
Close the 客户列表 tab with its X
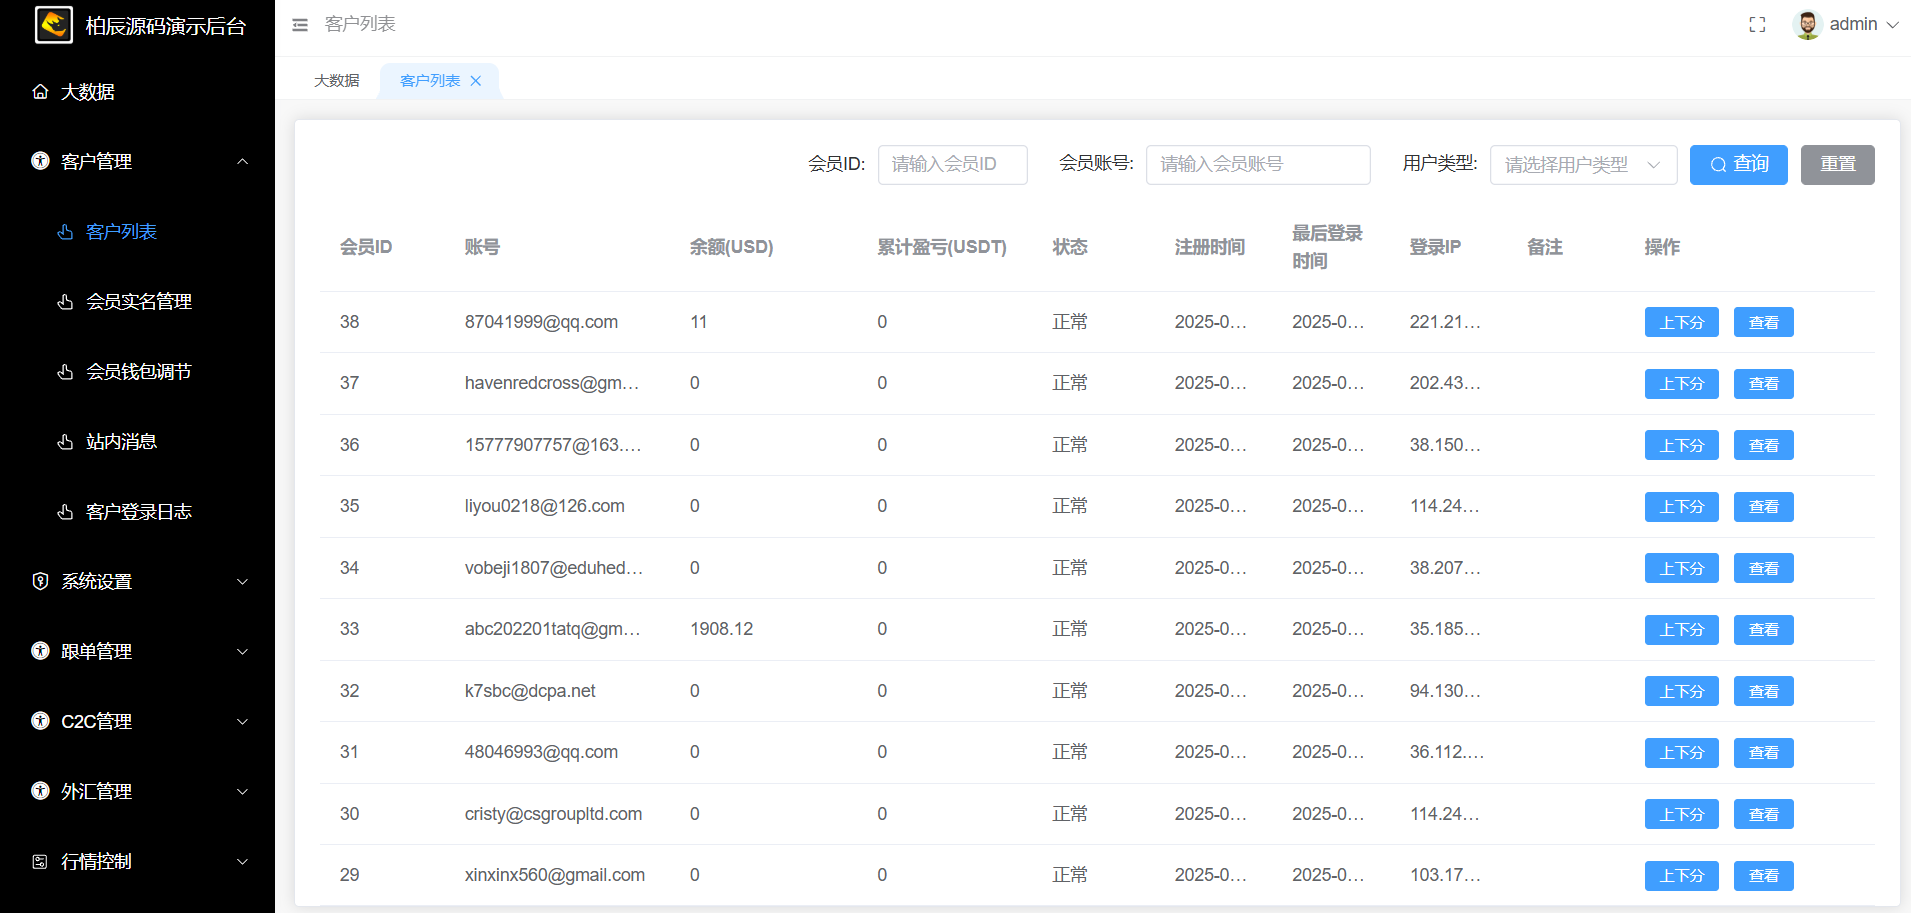click(x=476, y=81)
